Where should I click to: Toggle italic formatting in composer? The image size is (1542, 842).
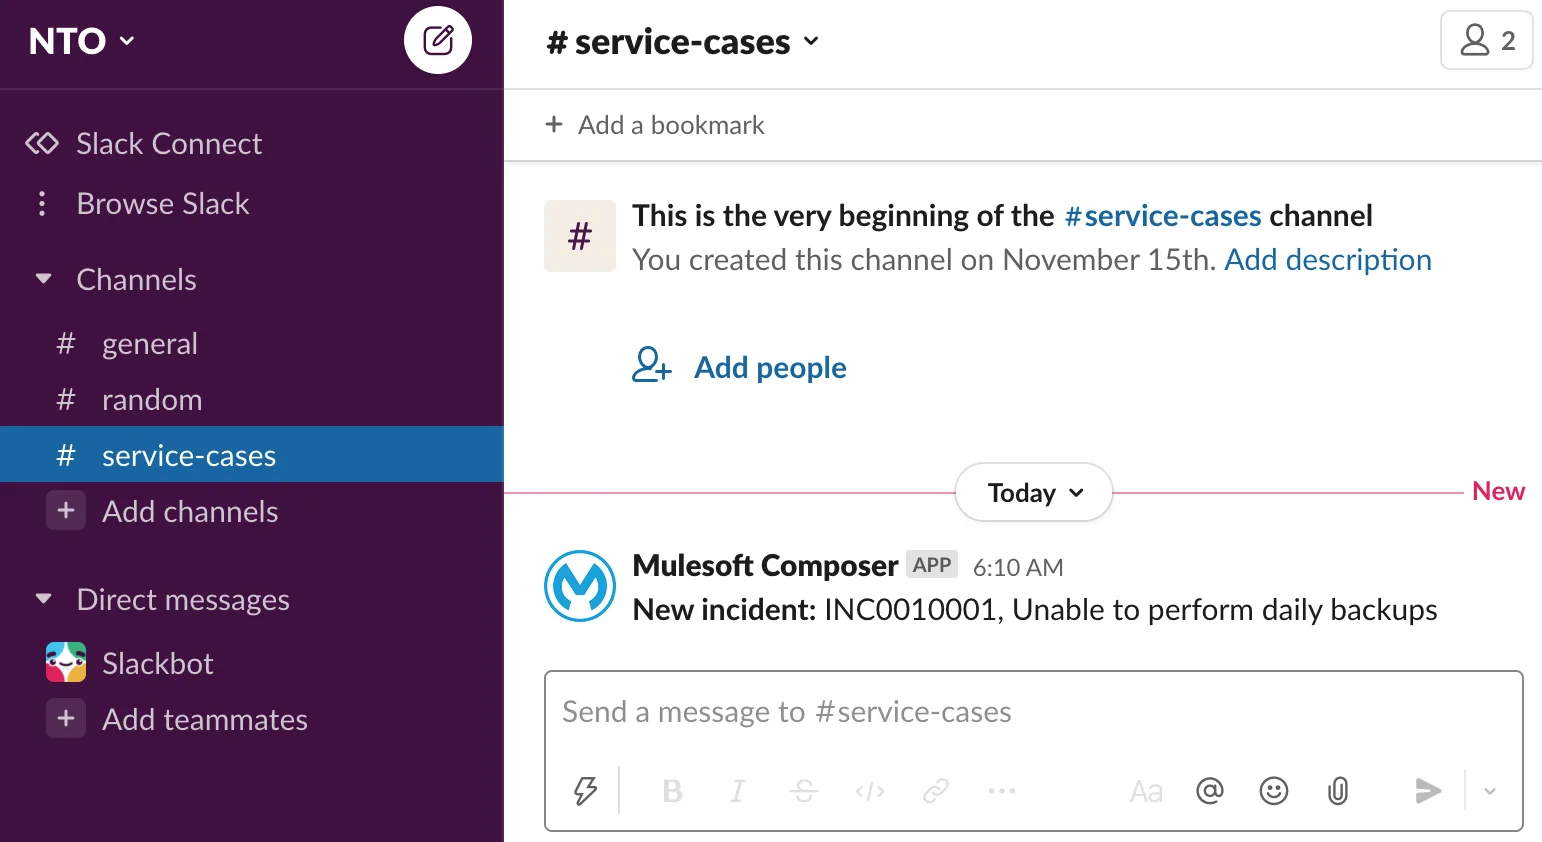tap(738, 791)
